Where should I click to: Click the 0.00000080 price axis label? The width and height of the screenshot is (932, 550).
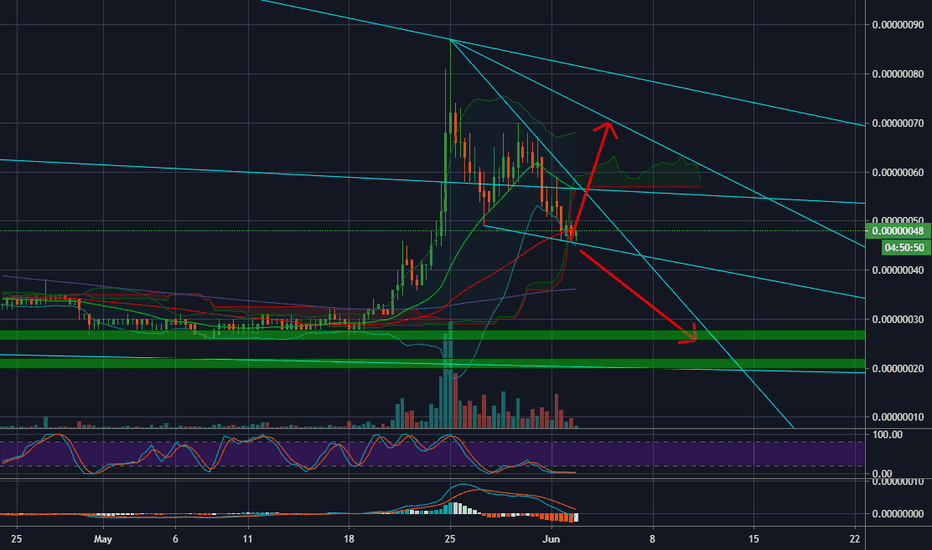tap(898, 74)
